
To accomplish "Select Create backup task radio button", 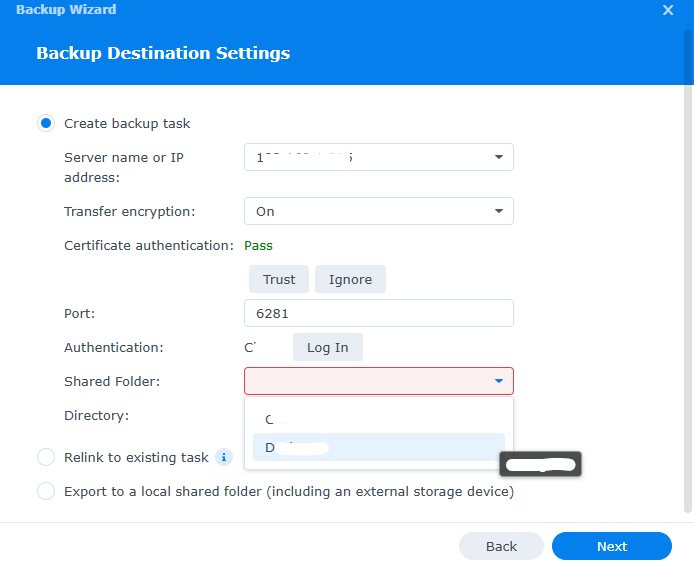I will pyautogui.click(x=46, y=123).
